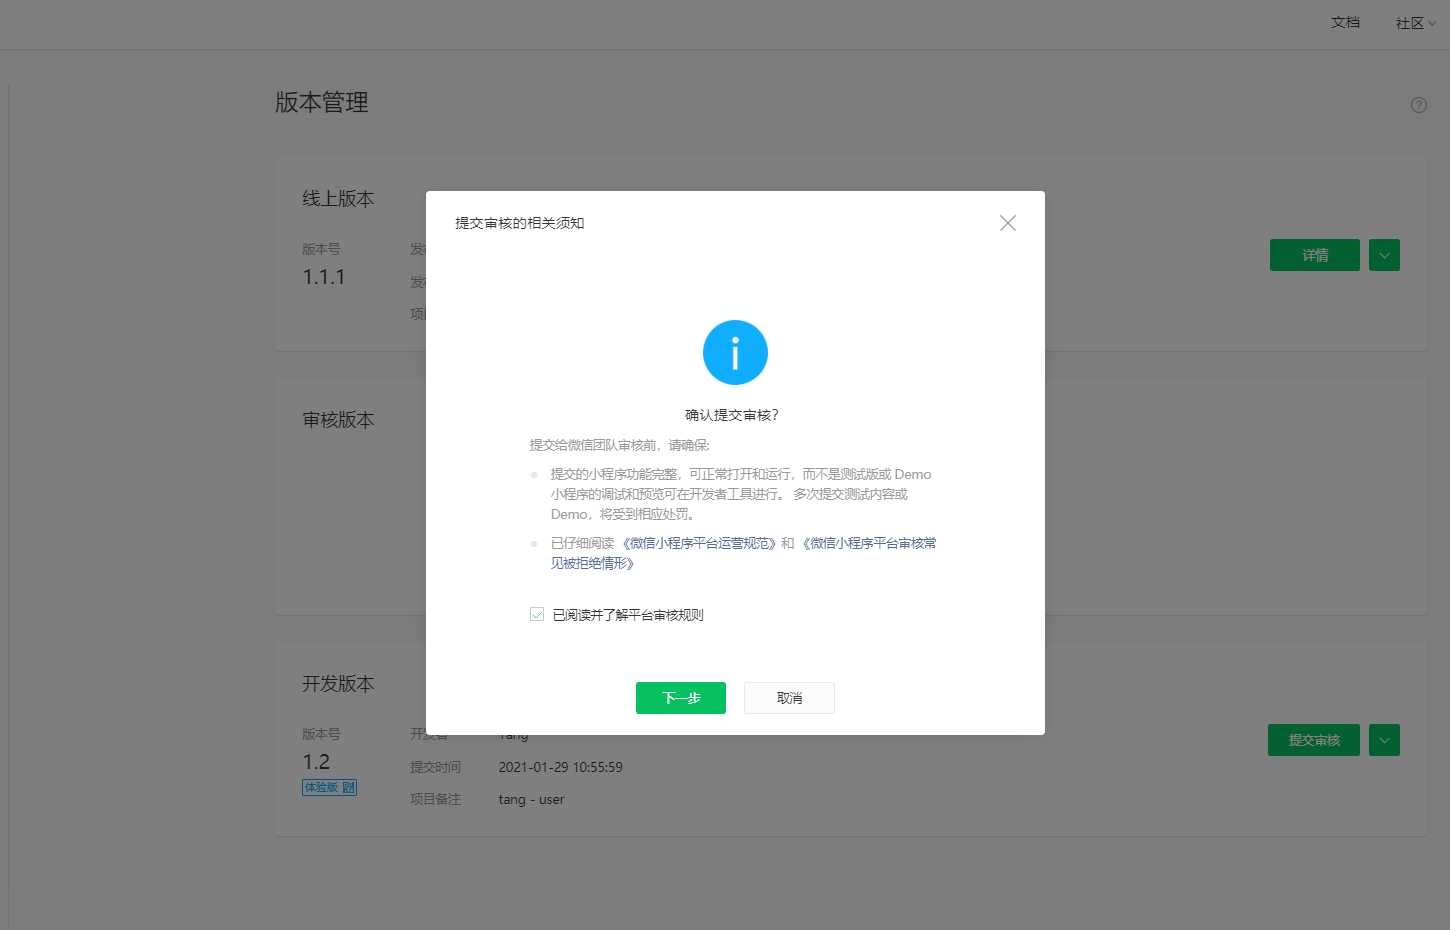Close the 提交审核的相关须知 dialog with X

[1007, 223]
